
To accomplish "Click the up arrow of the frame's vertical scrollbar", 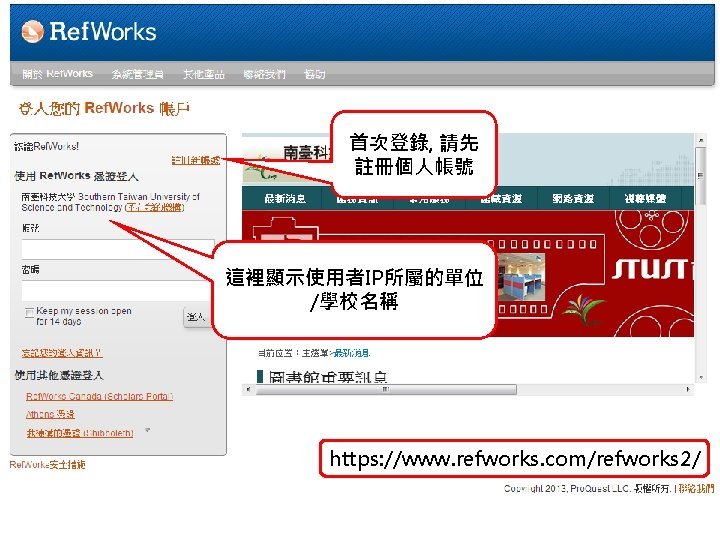I will point(700,139).
